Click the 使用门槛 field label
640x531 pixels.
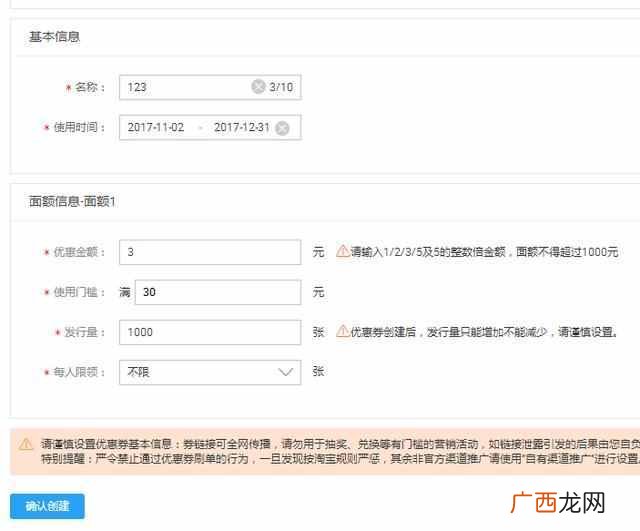click(79, 292)
